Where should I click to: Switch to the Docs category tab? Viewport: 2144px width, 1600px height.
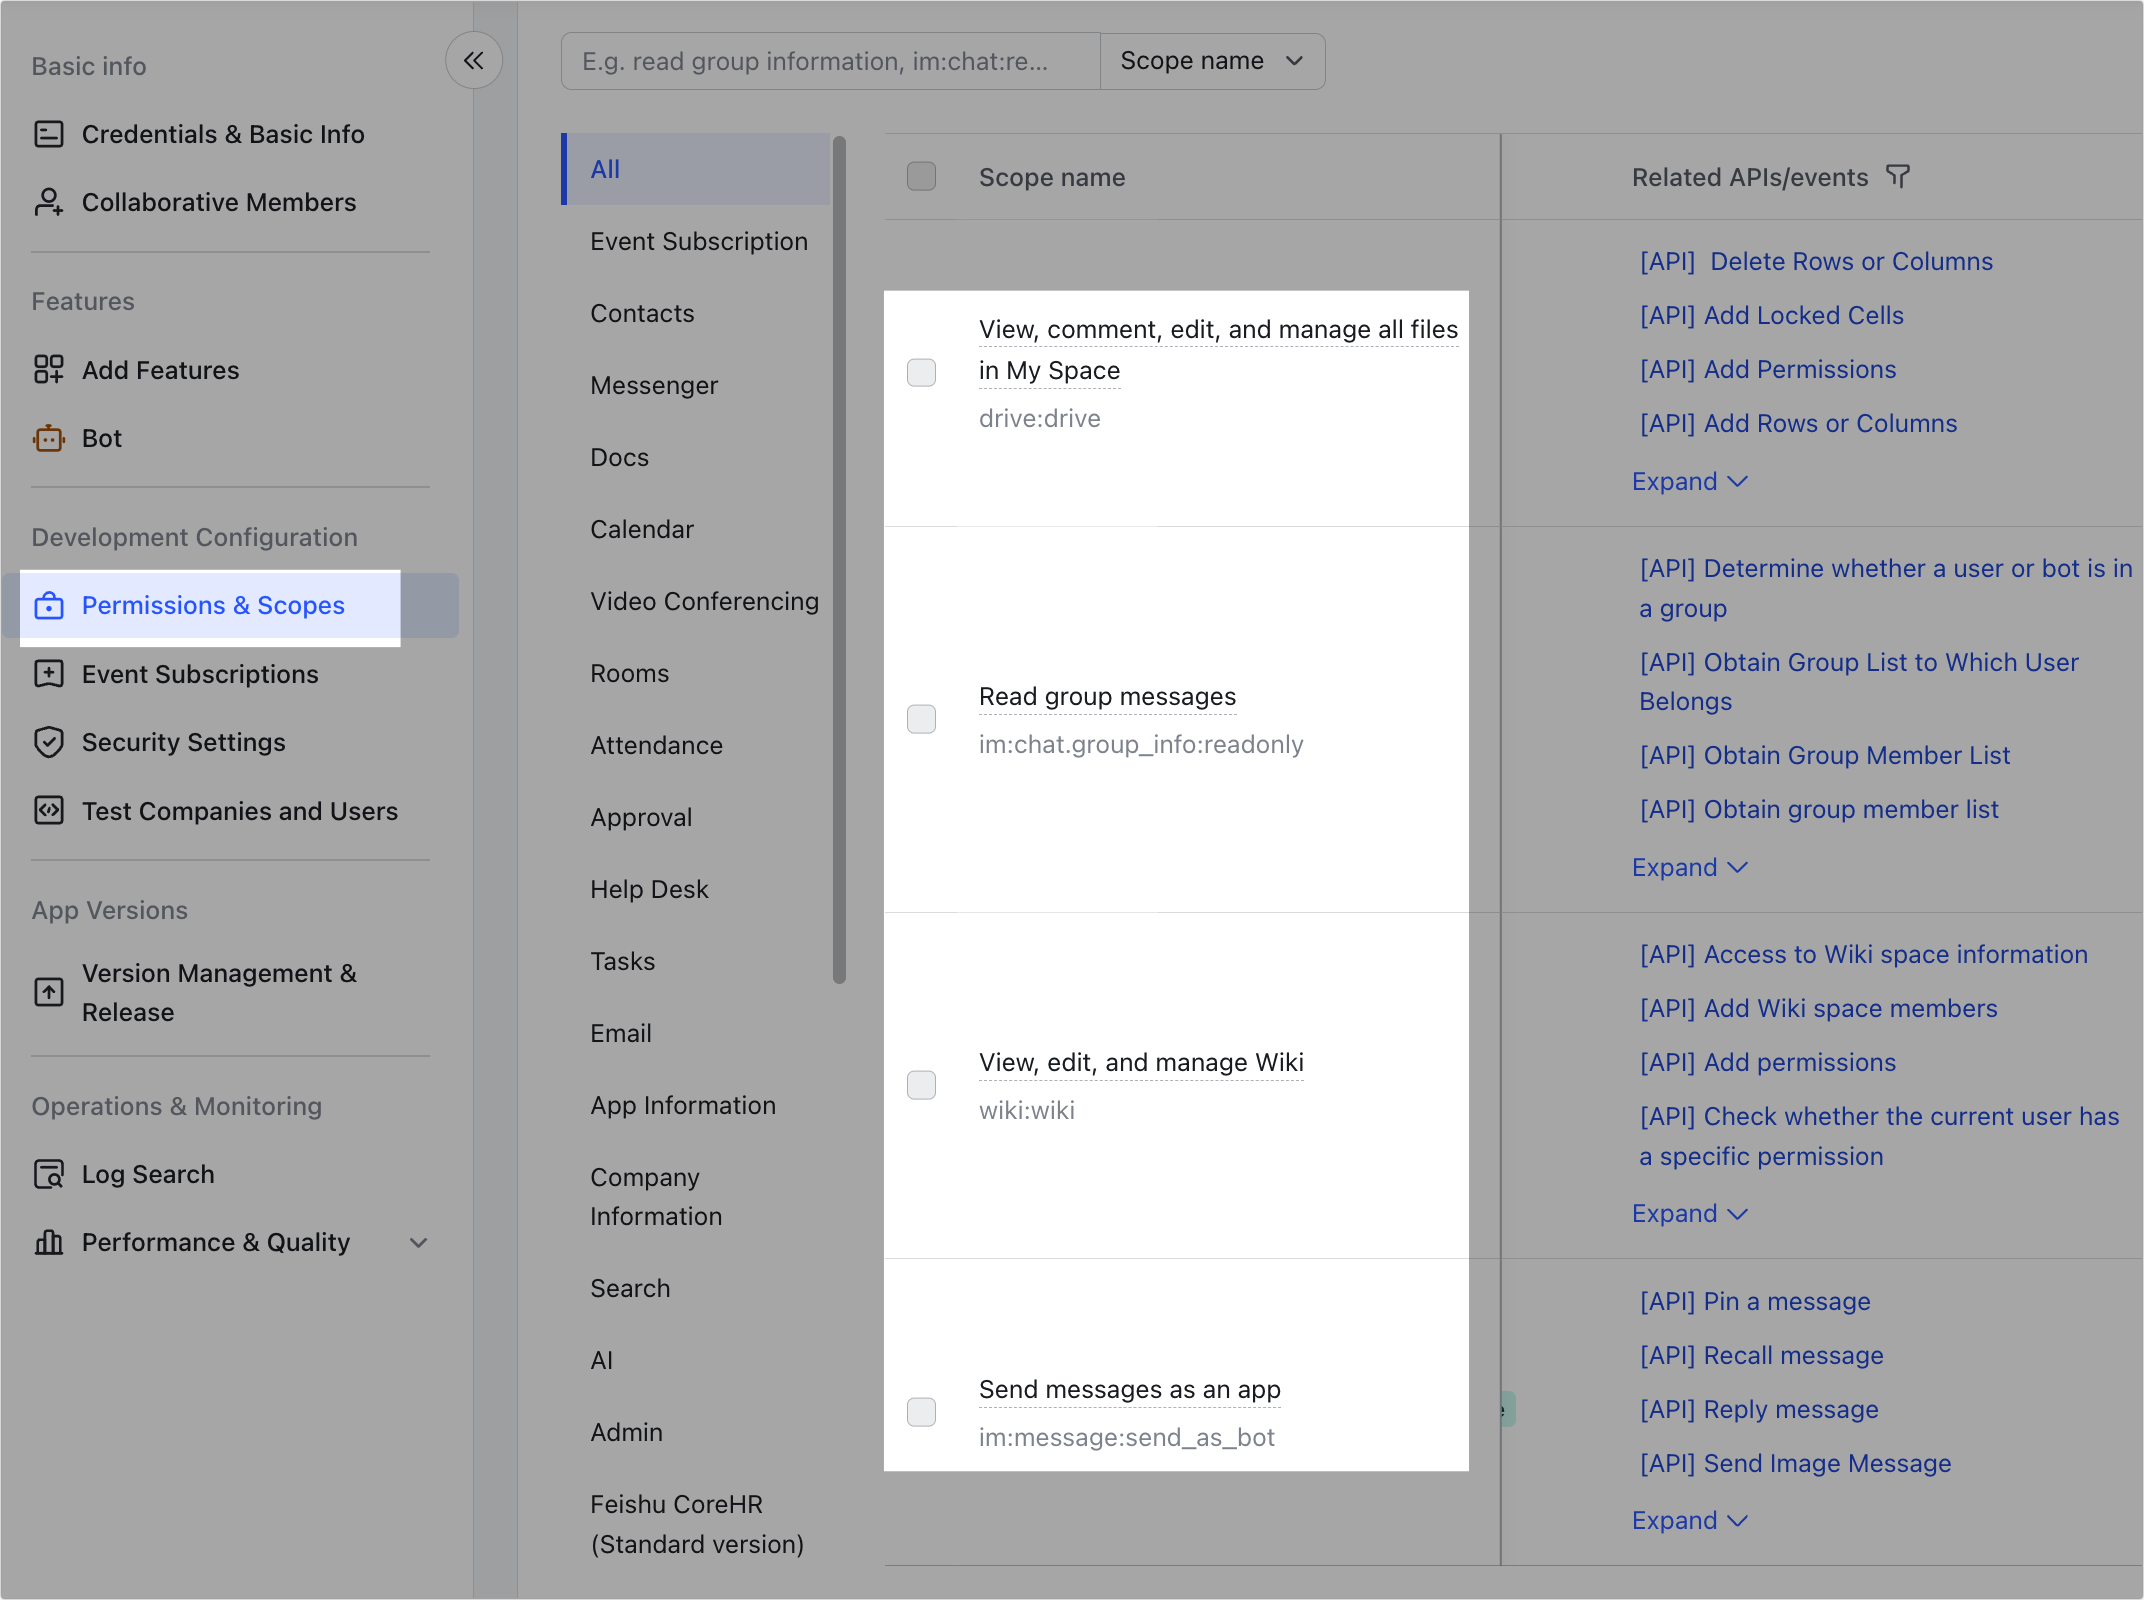[619, 457]
